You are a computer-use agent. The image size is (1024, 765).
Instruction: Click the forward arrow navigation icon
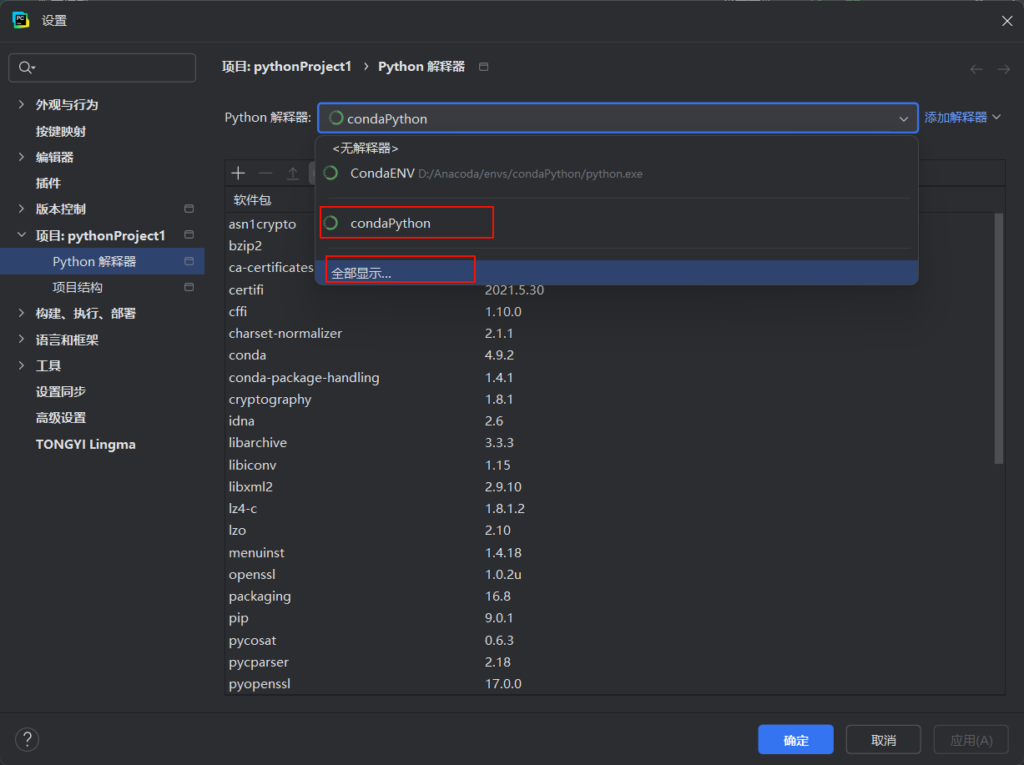1004,69
